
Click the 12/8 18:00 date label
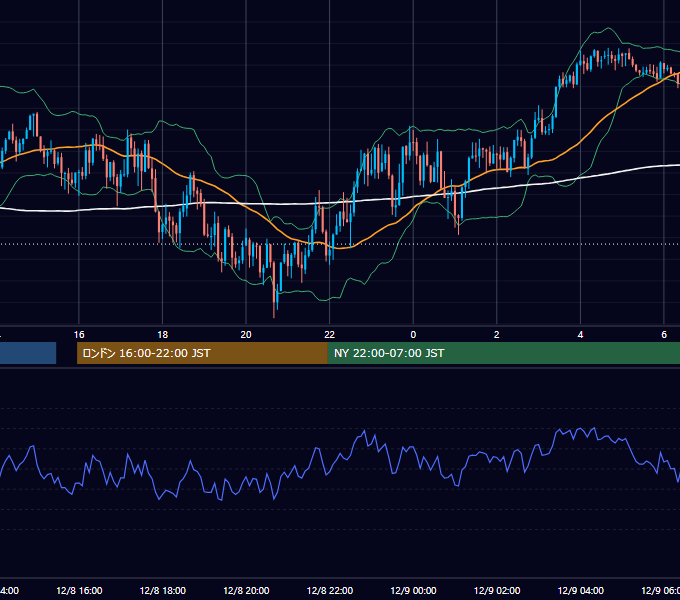point(163,590)
